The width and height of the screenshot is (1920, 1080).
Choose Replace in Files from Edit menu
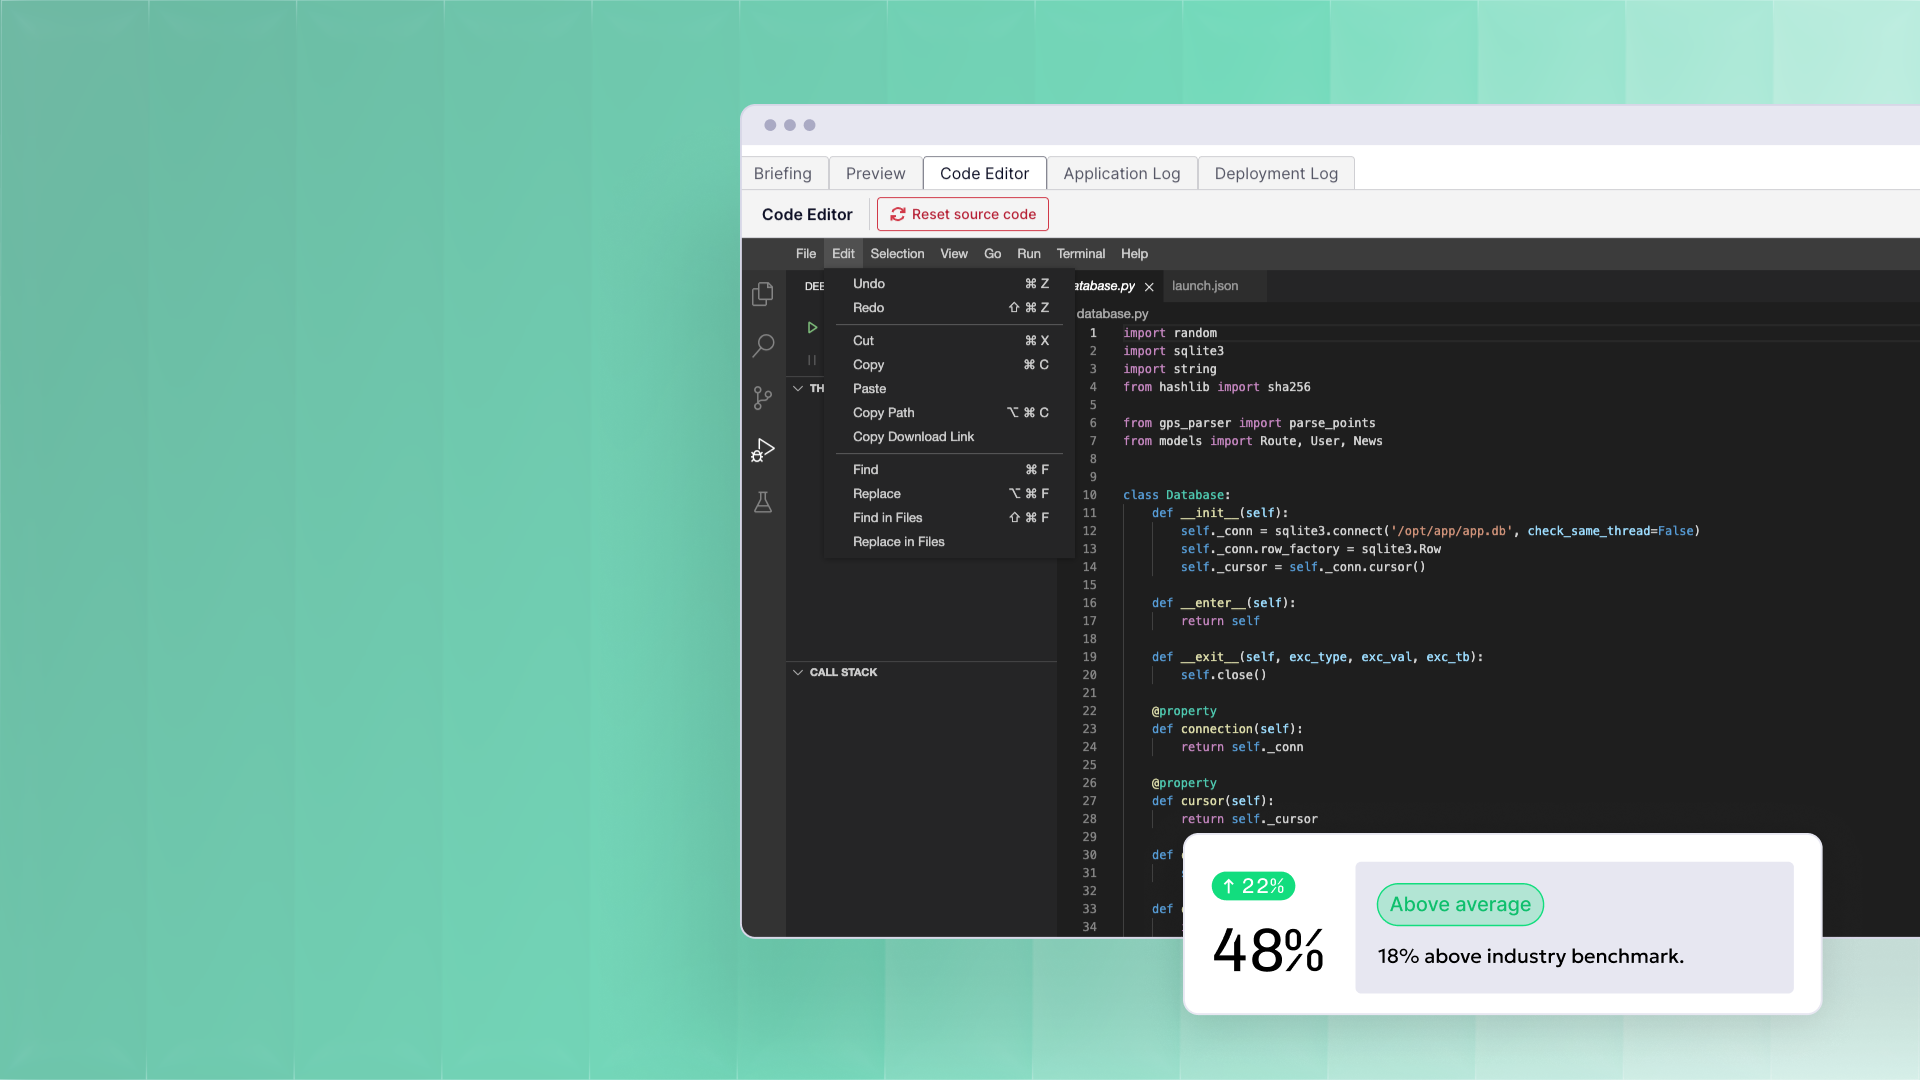point(898,542)
